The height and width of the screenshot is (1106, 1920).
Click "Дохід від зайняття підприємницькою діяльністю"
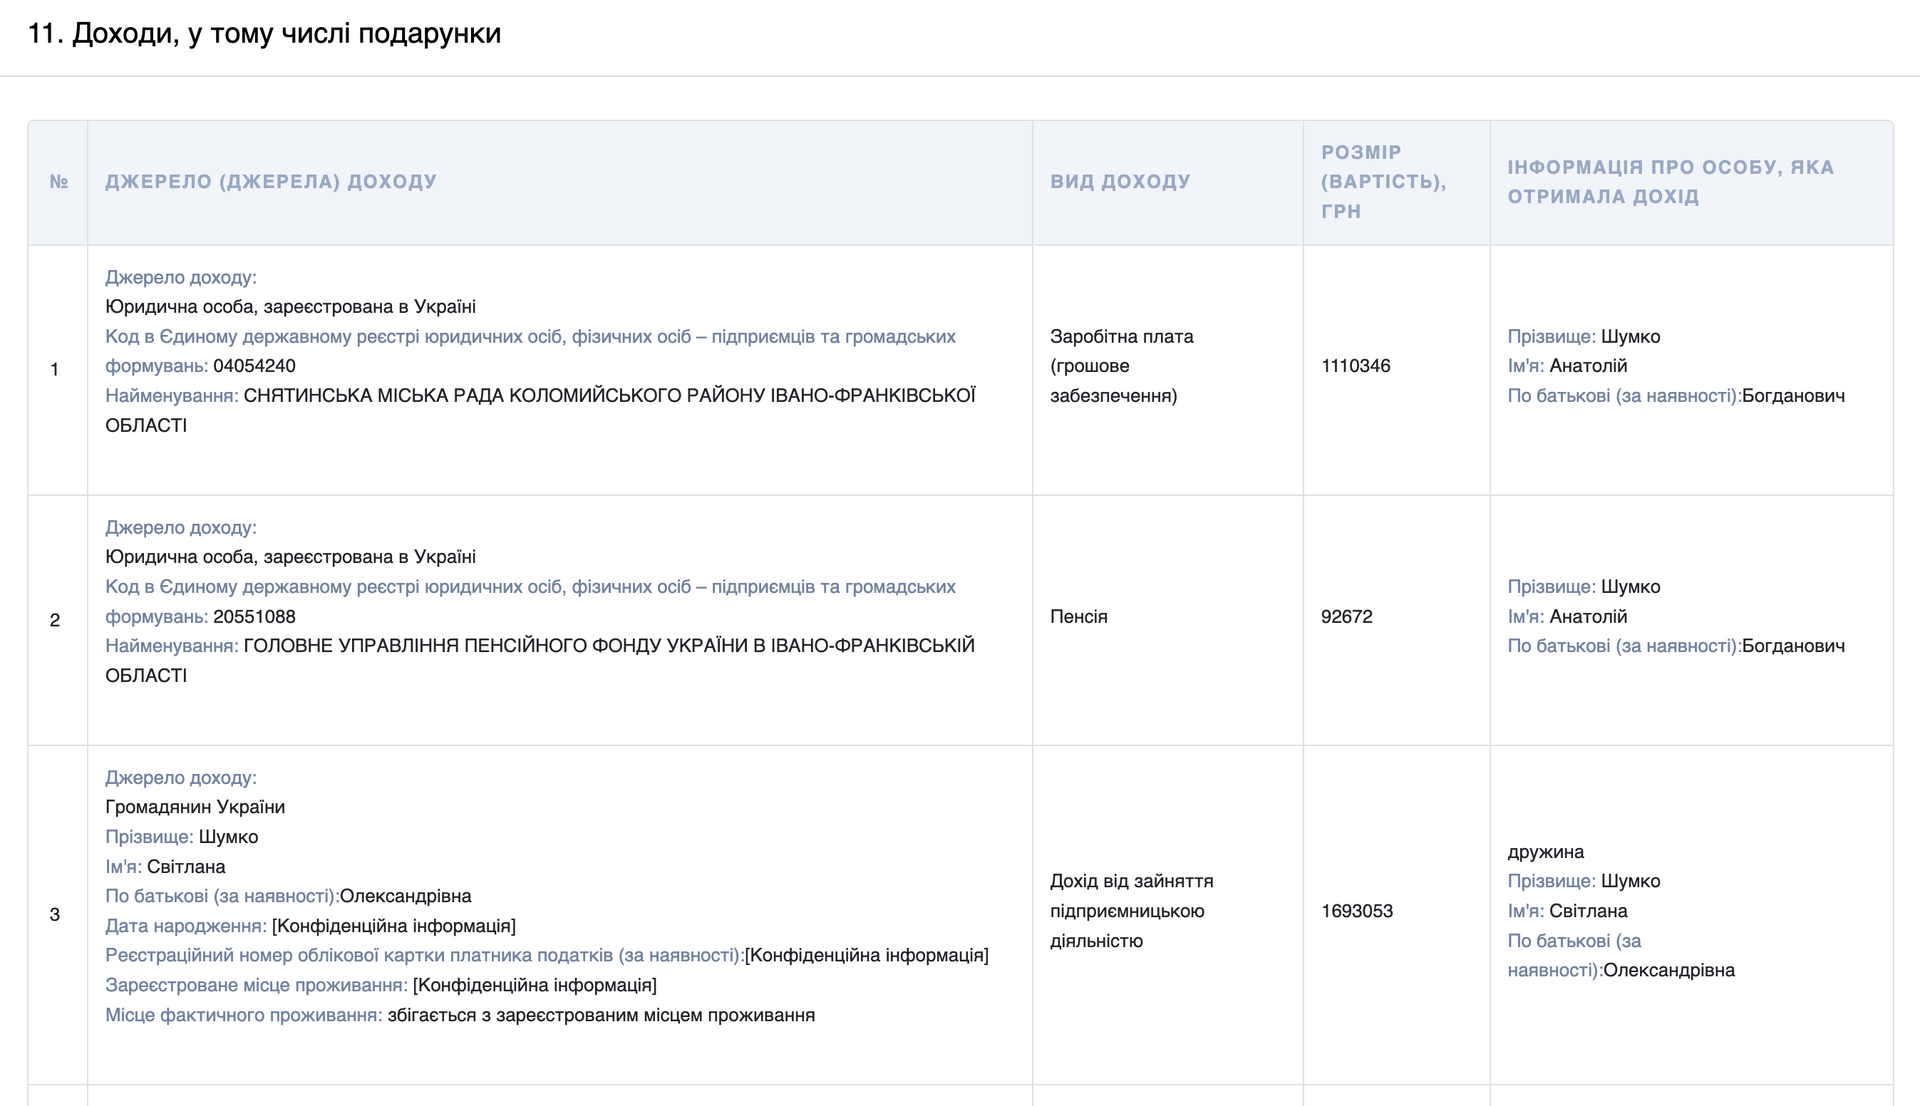tap(1132, 911)
